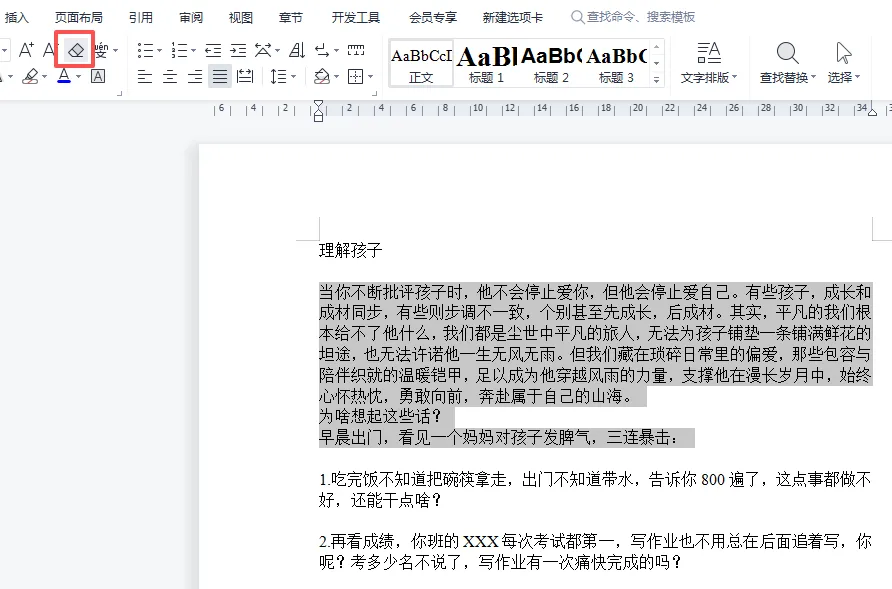Click the character border icon
Screen dimensions: 892x589
click(98, 76)
